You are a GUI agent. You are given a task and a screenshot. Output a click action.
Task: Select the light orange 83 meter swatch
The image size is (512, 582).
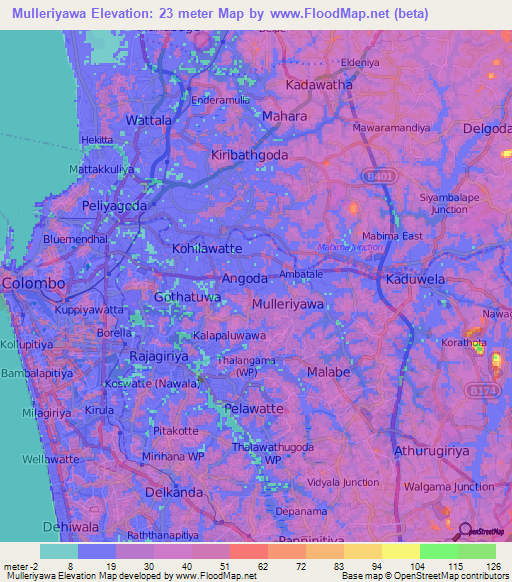[363, 551]
